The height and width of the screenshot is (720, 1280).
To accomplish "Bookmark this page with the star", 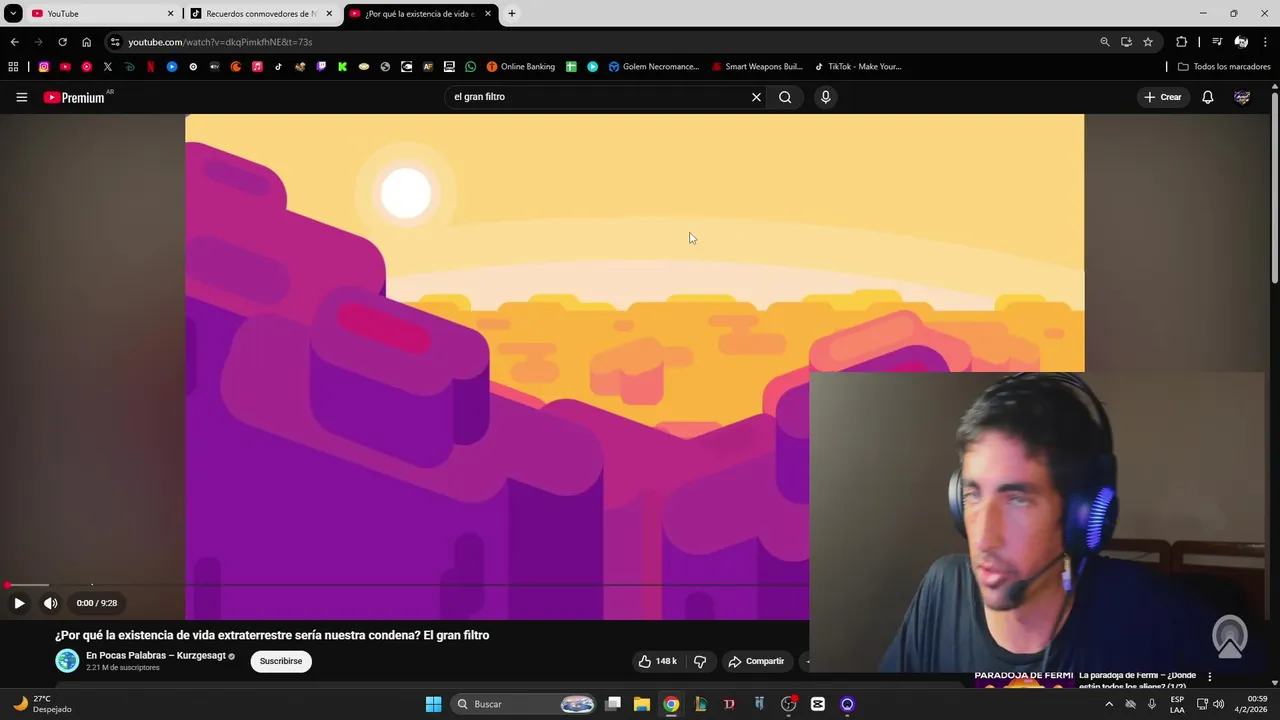I will [x=1148, y=42].
